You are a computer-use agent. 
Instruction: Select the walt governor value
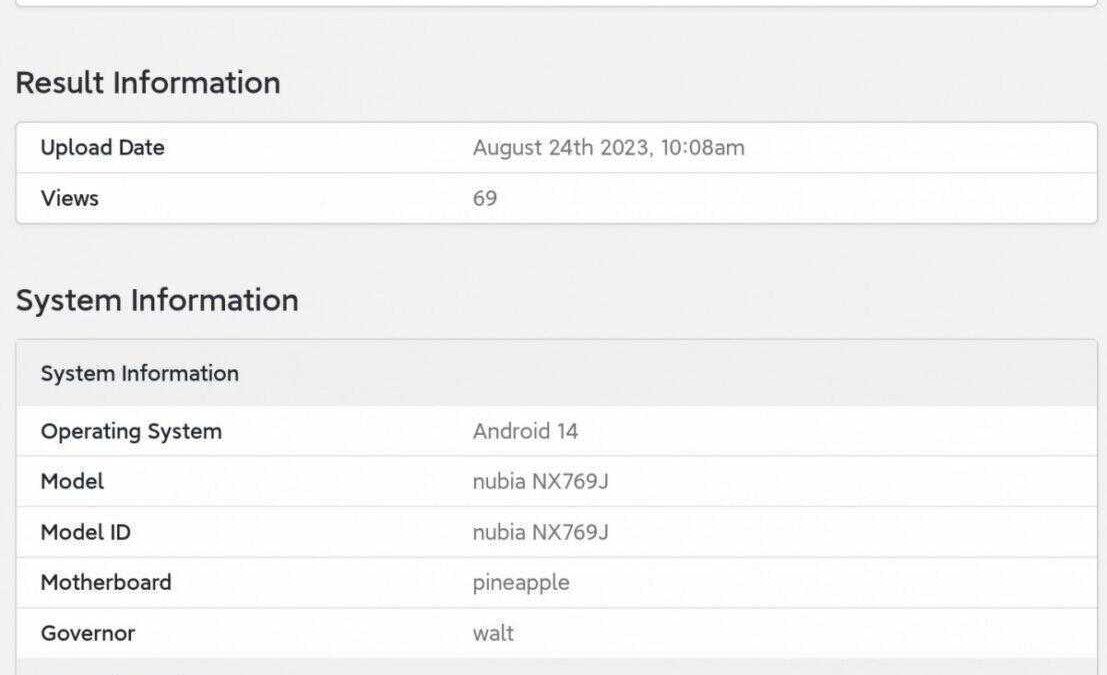(493, 633)
